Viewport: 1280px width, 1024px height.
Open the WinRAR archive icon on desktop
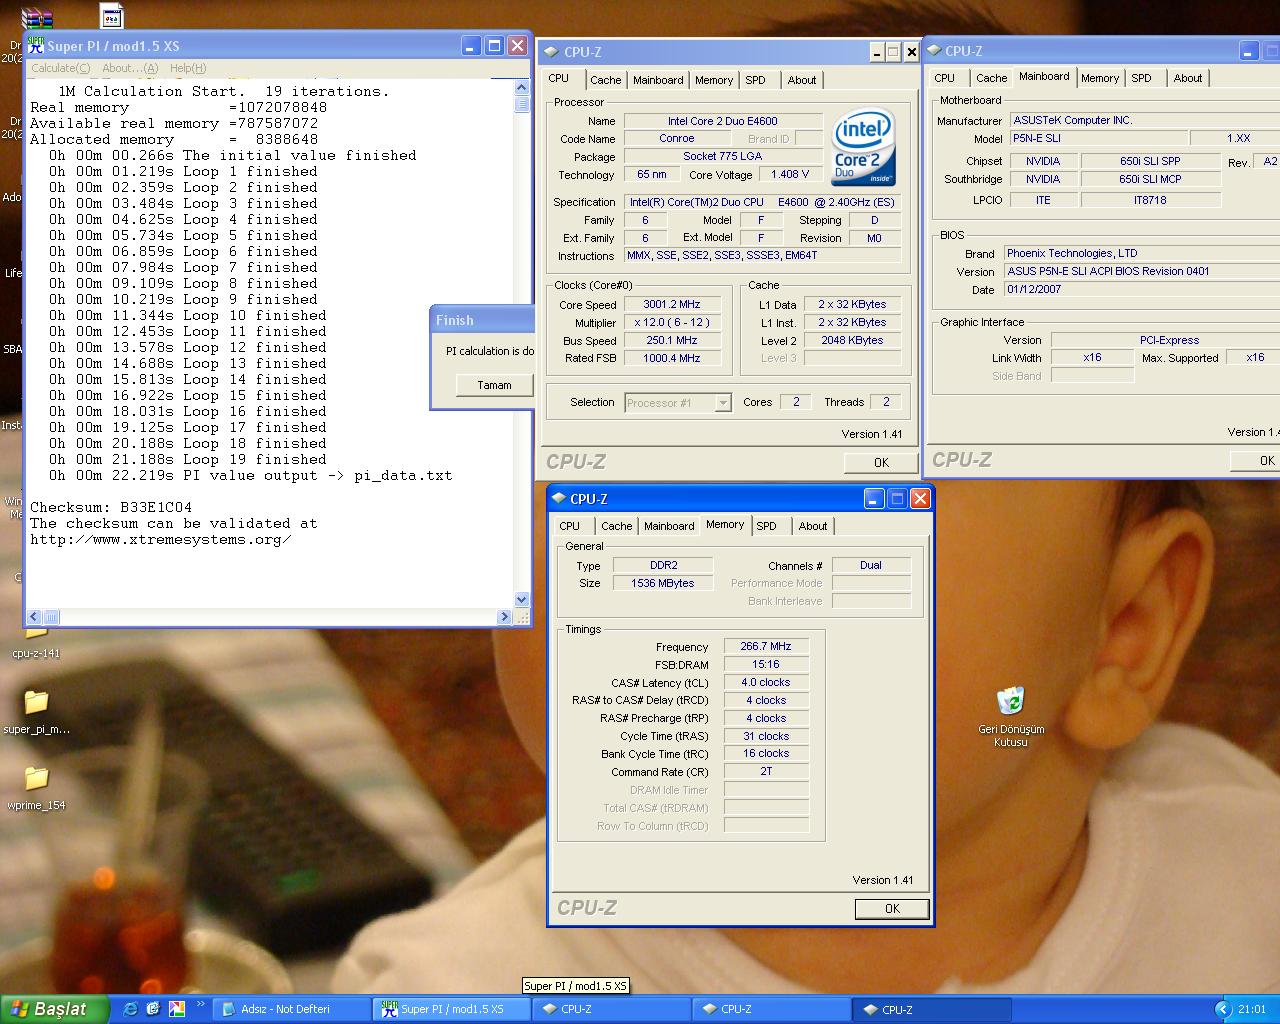click(36, 17)
